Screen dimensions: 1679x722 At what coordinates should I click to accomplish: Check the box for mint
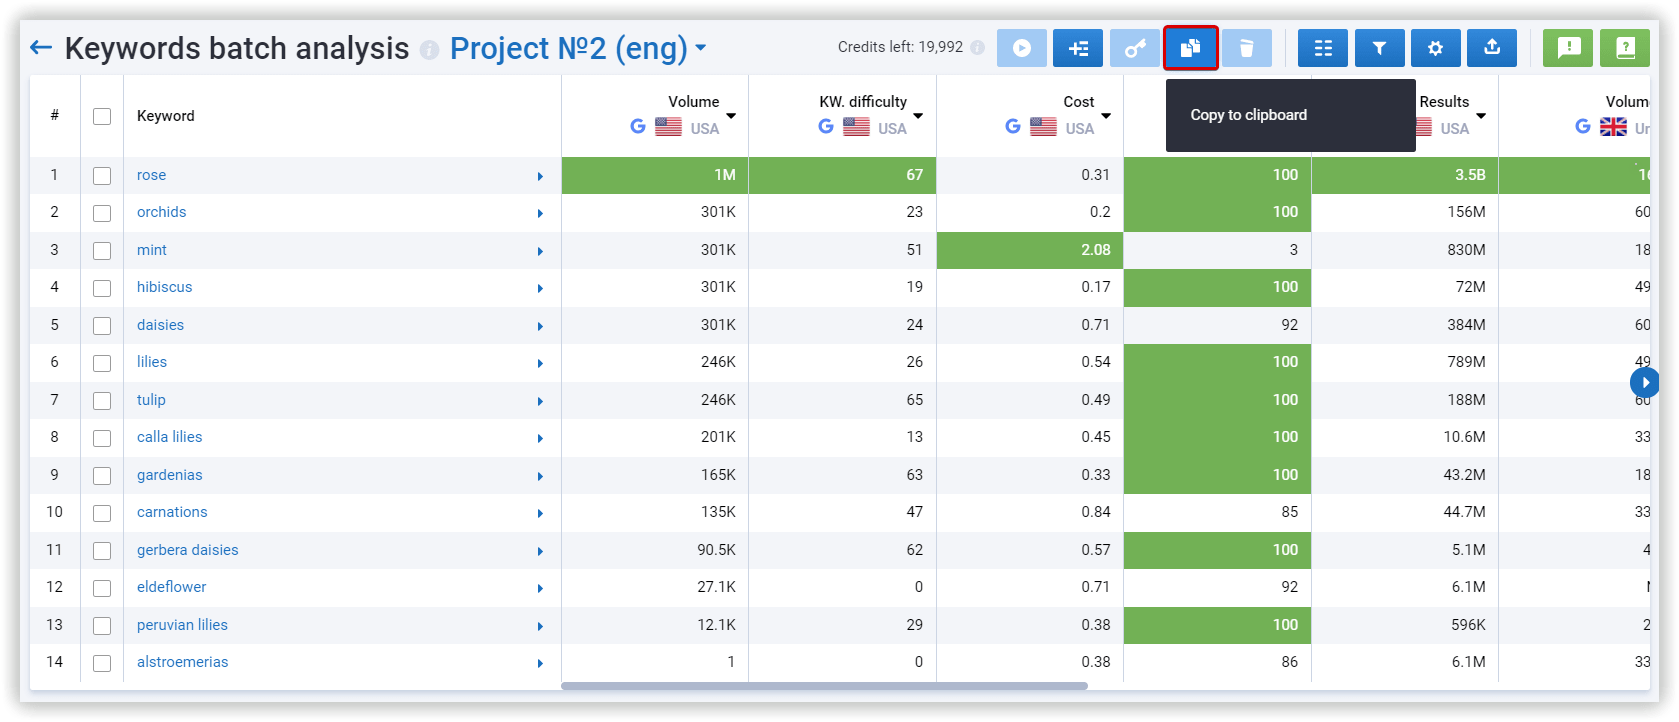102,250
